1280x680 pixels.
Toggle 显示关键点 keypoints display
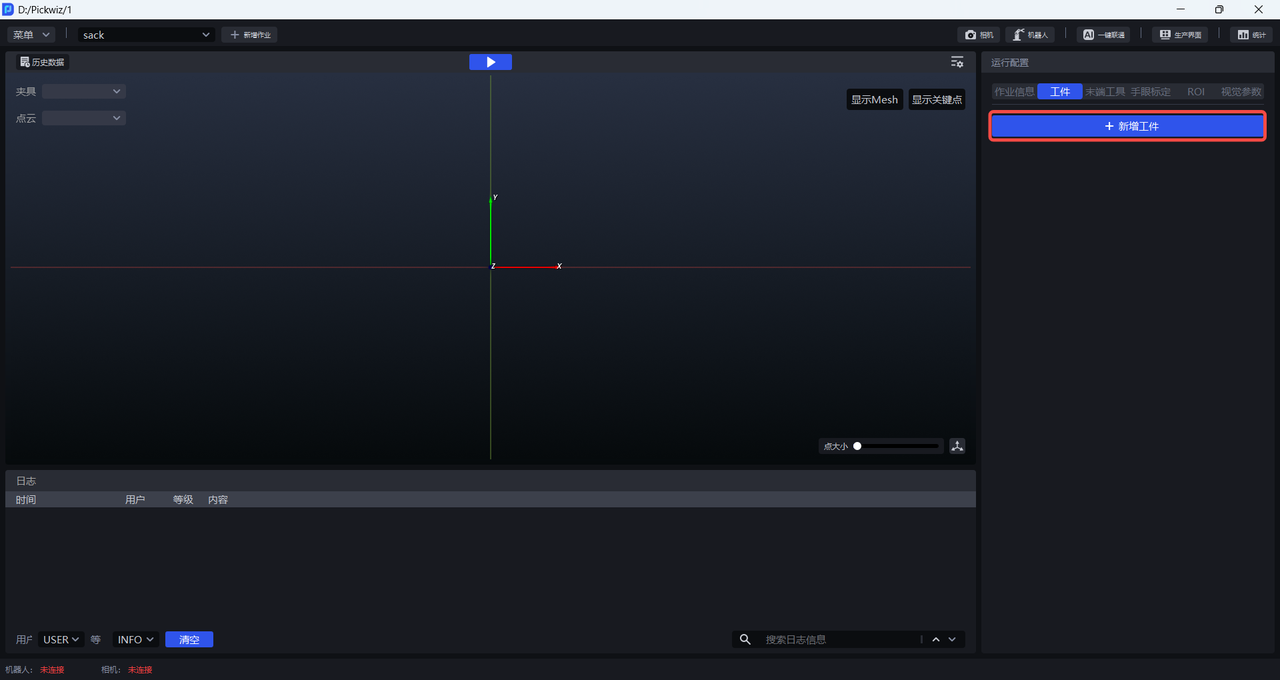tap(937, 100)
